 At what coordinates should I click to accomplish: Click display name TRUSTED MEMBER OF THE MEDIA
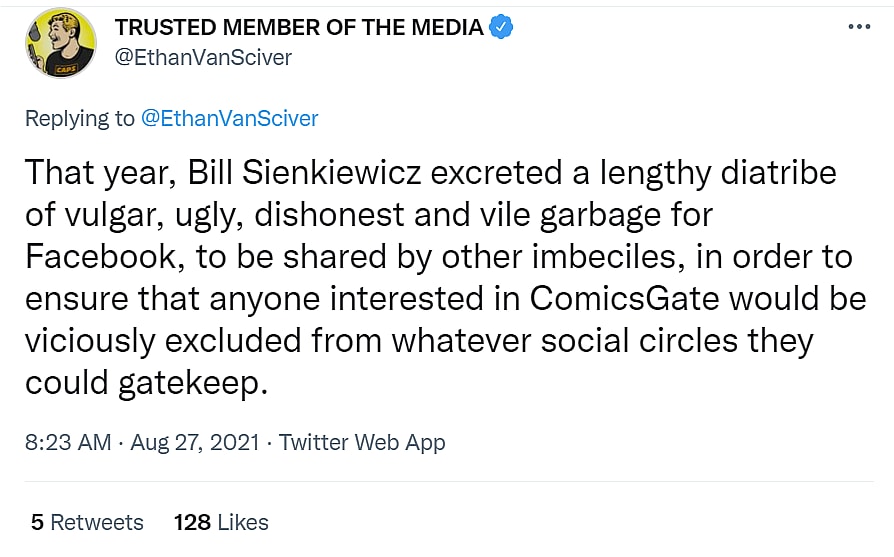299,27
